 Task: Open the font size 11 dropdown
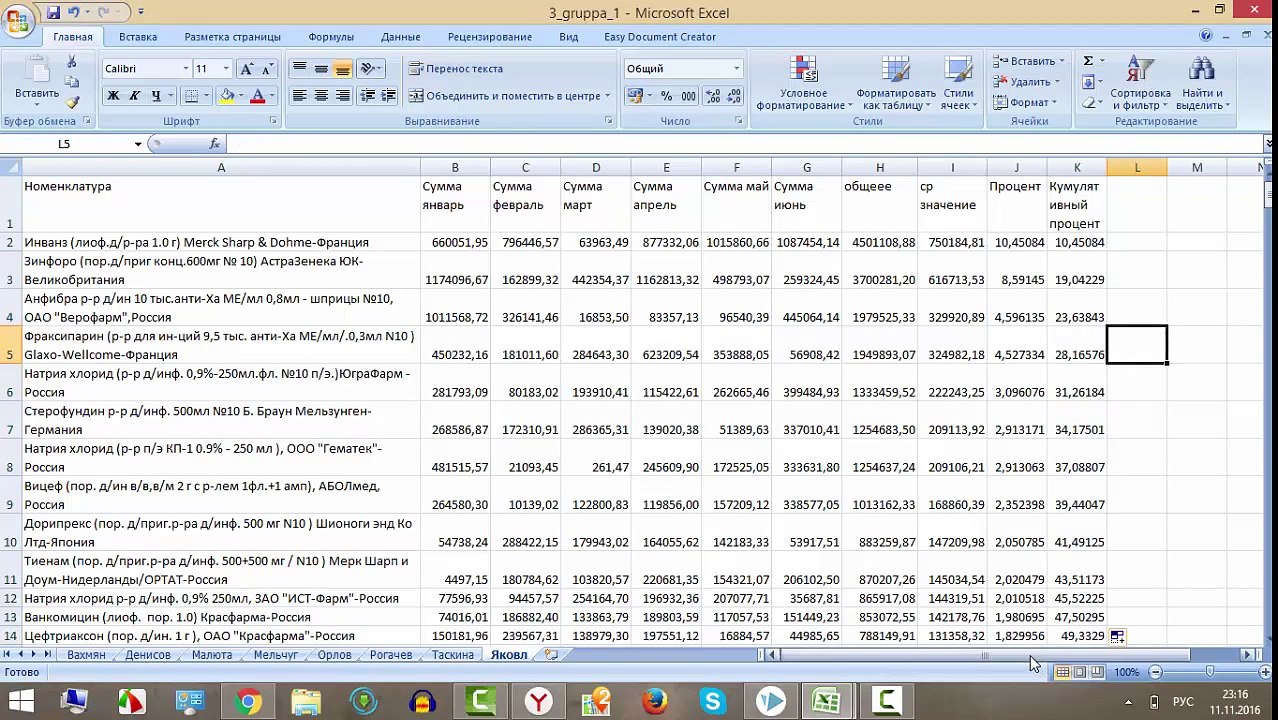[226, 69]
